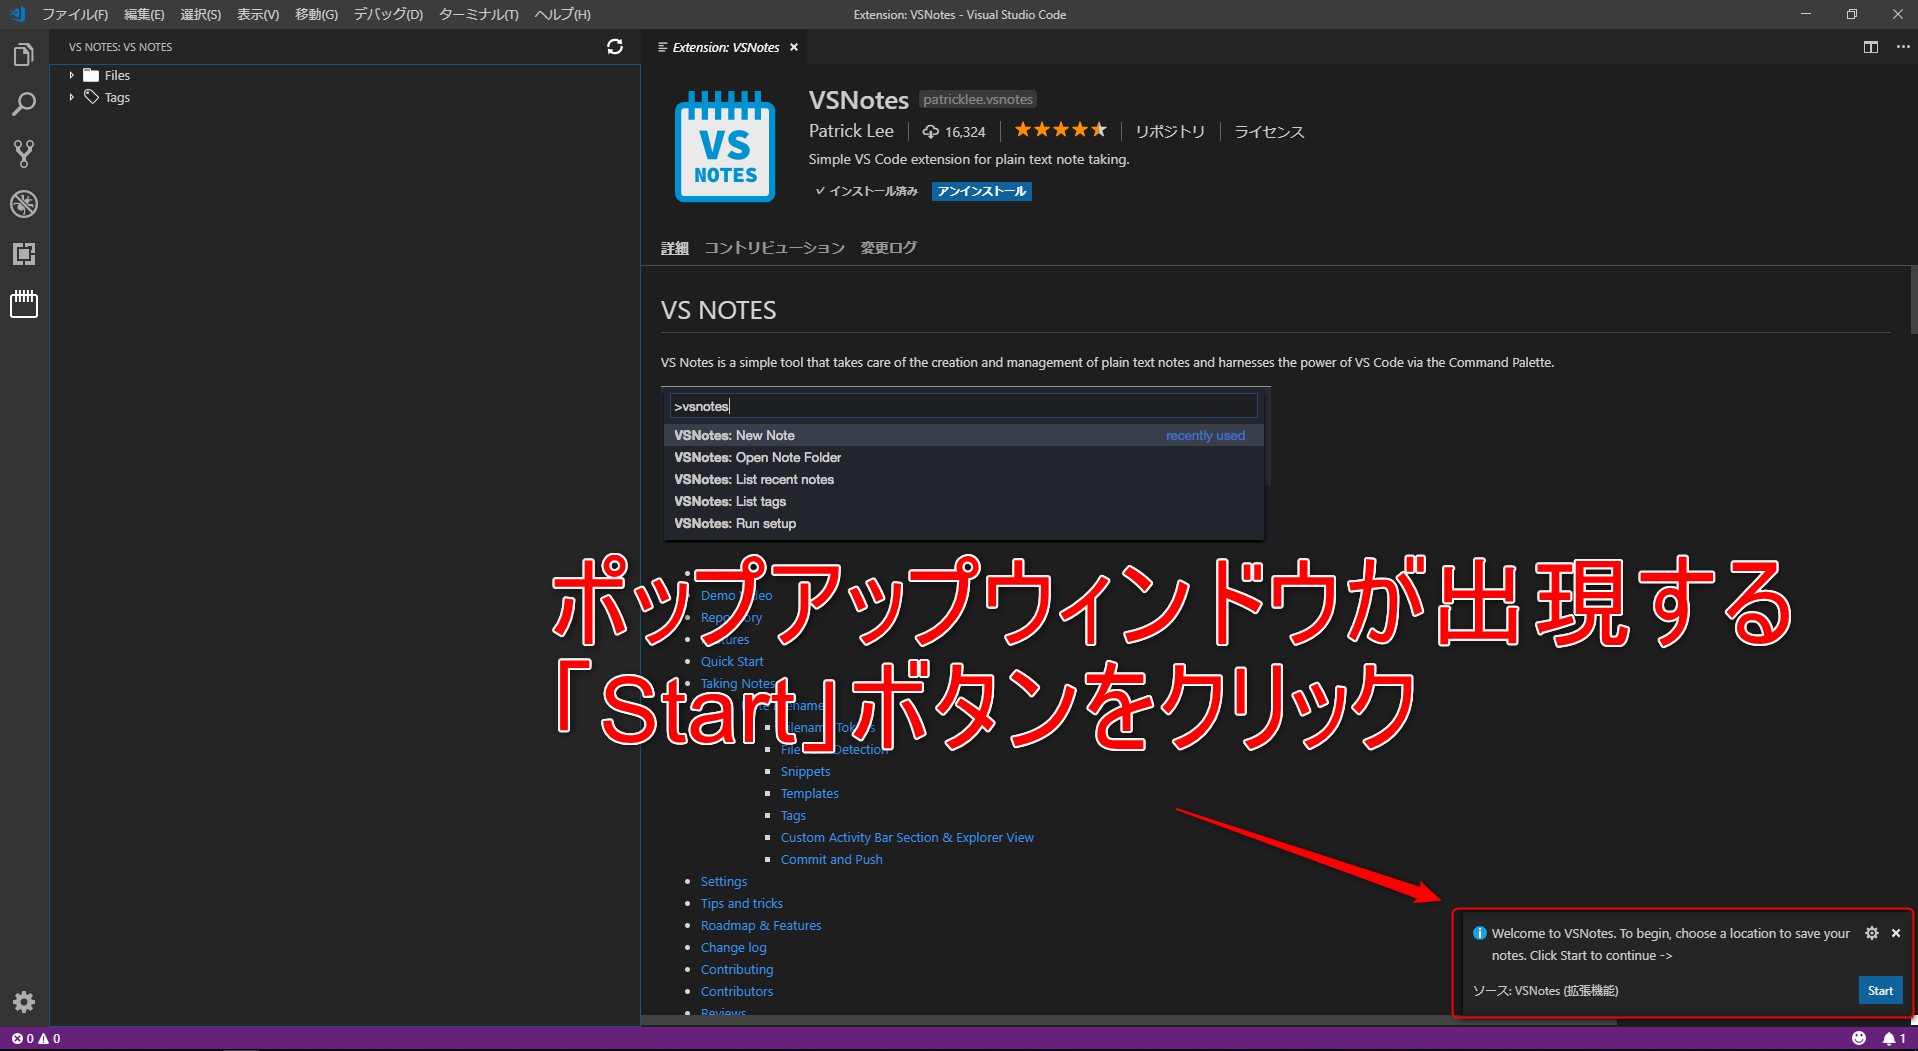Click the install count 16,324
Screen dimensions: 1918x1051
click(954, 132)
